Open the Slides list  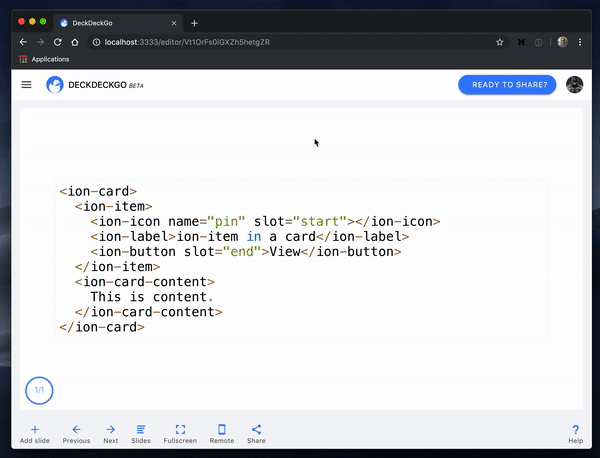[141, 434]
